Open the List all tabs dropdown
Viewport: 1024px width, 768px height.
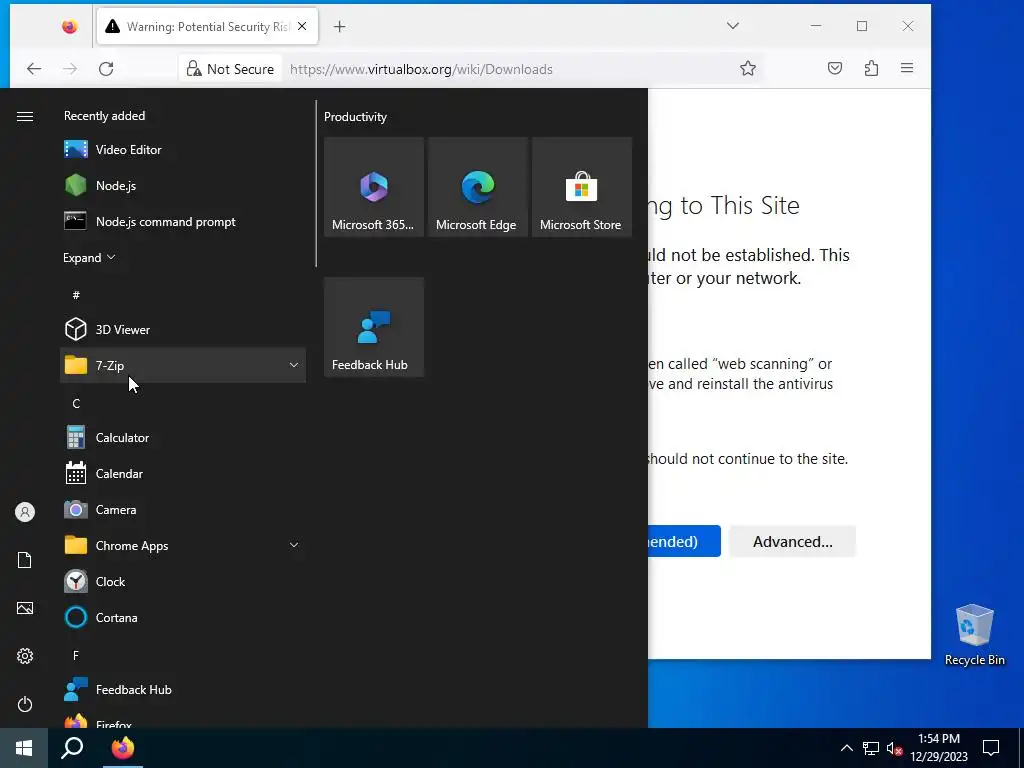coord(733,26)
